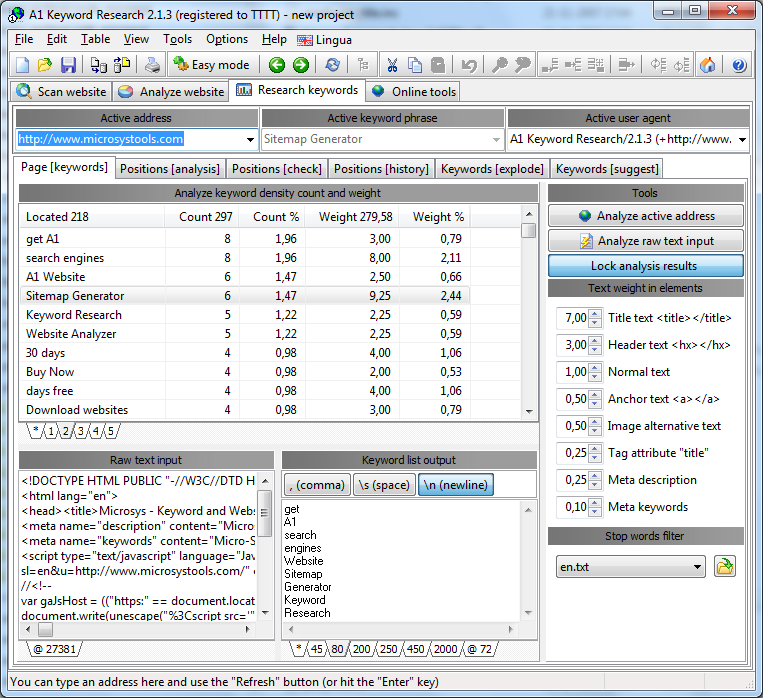The image size is (763, 698).
Task: Click keyword table vertical scrollbar thumb
Action: point(528,231)
